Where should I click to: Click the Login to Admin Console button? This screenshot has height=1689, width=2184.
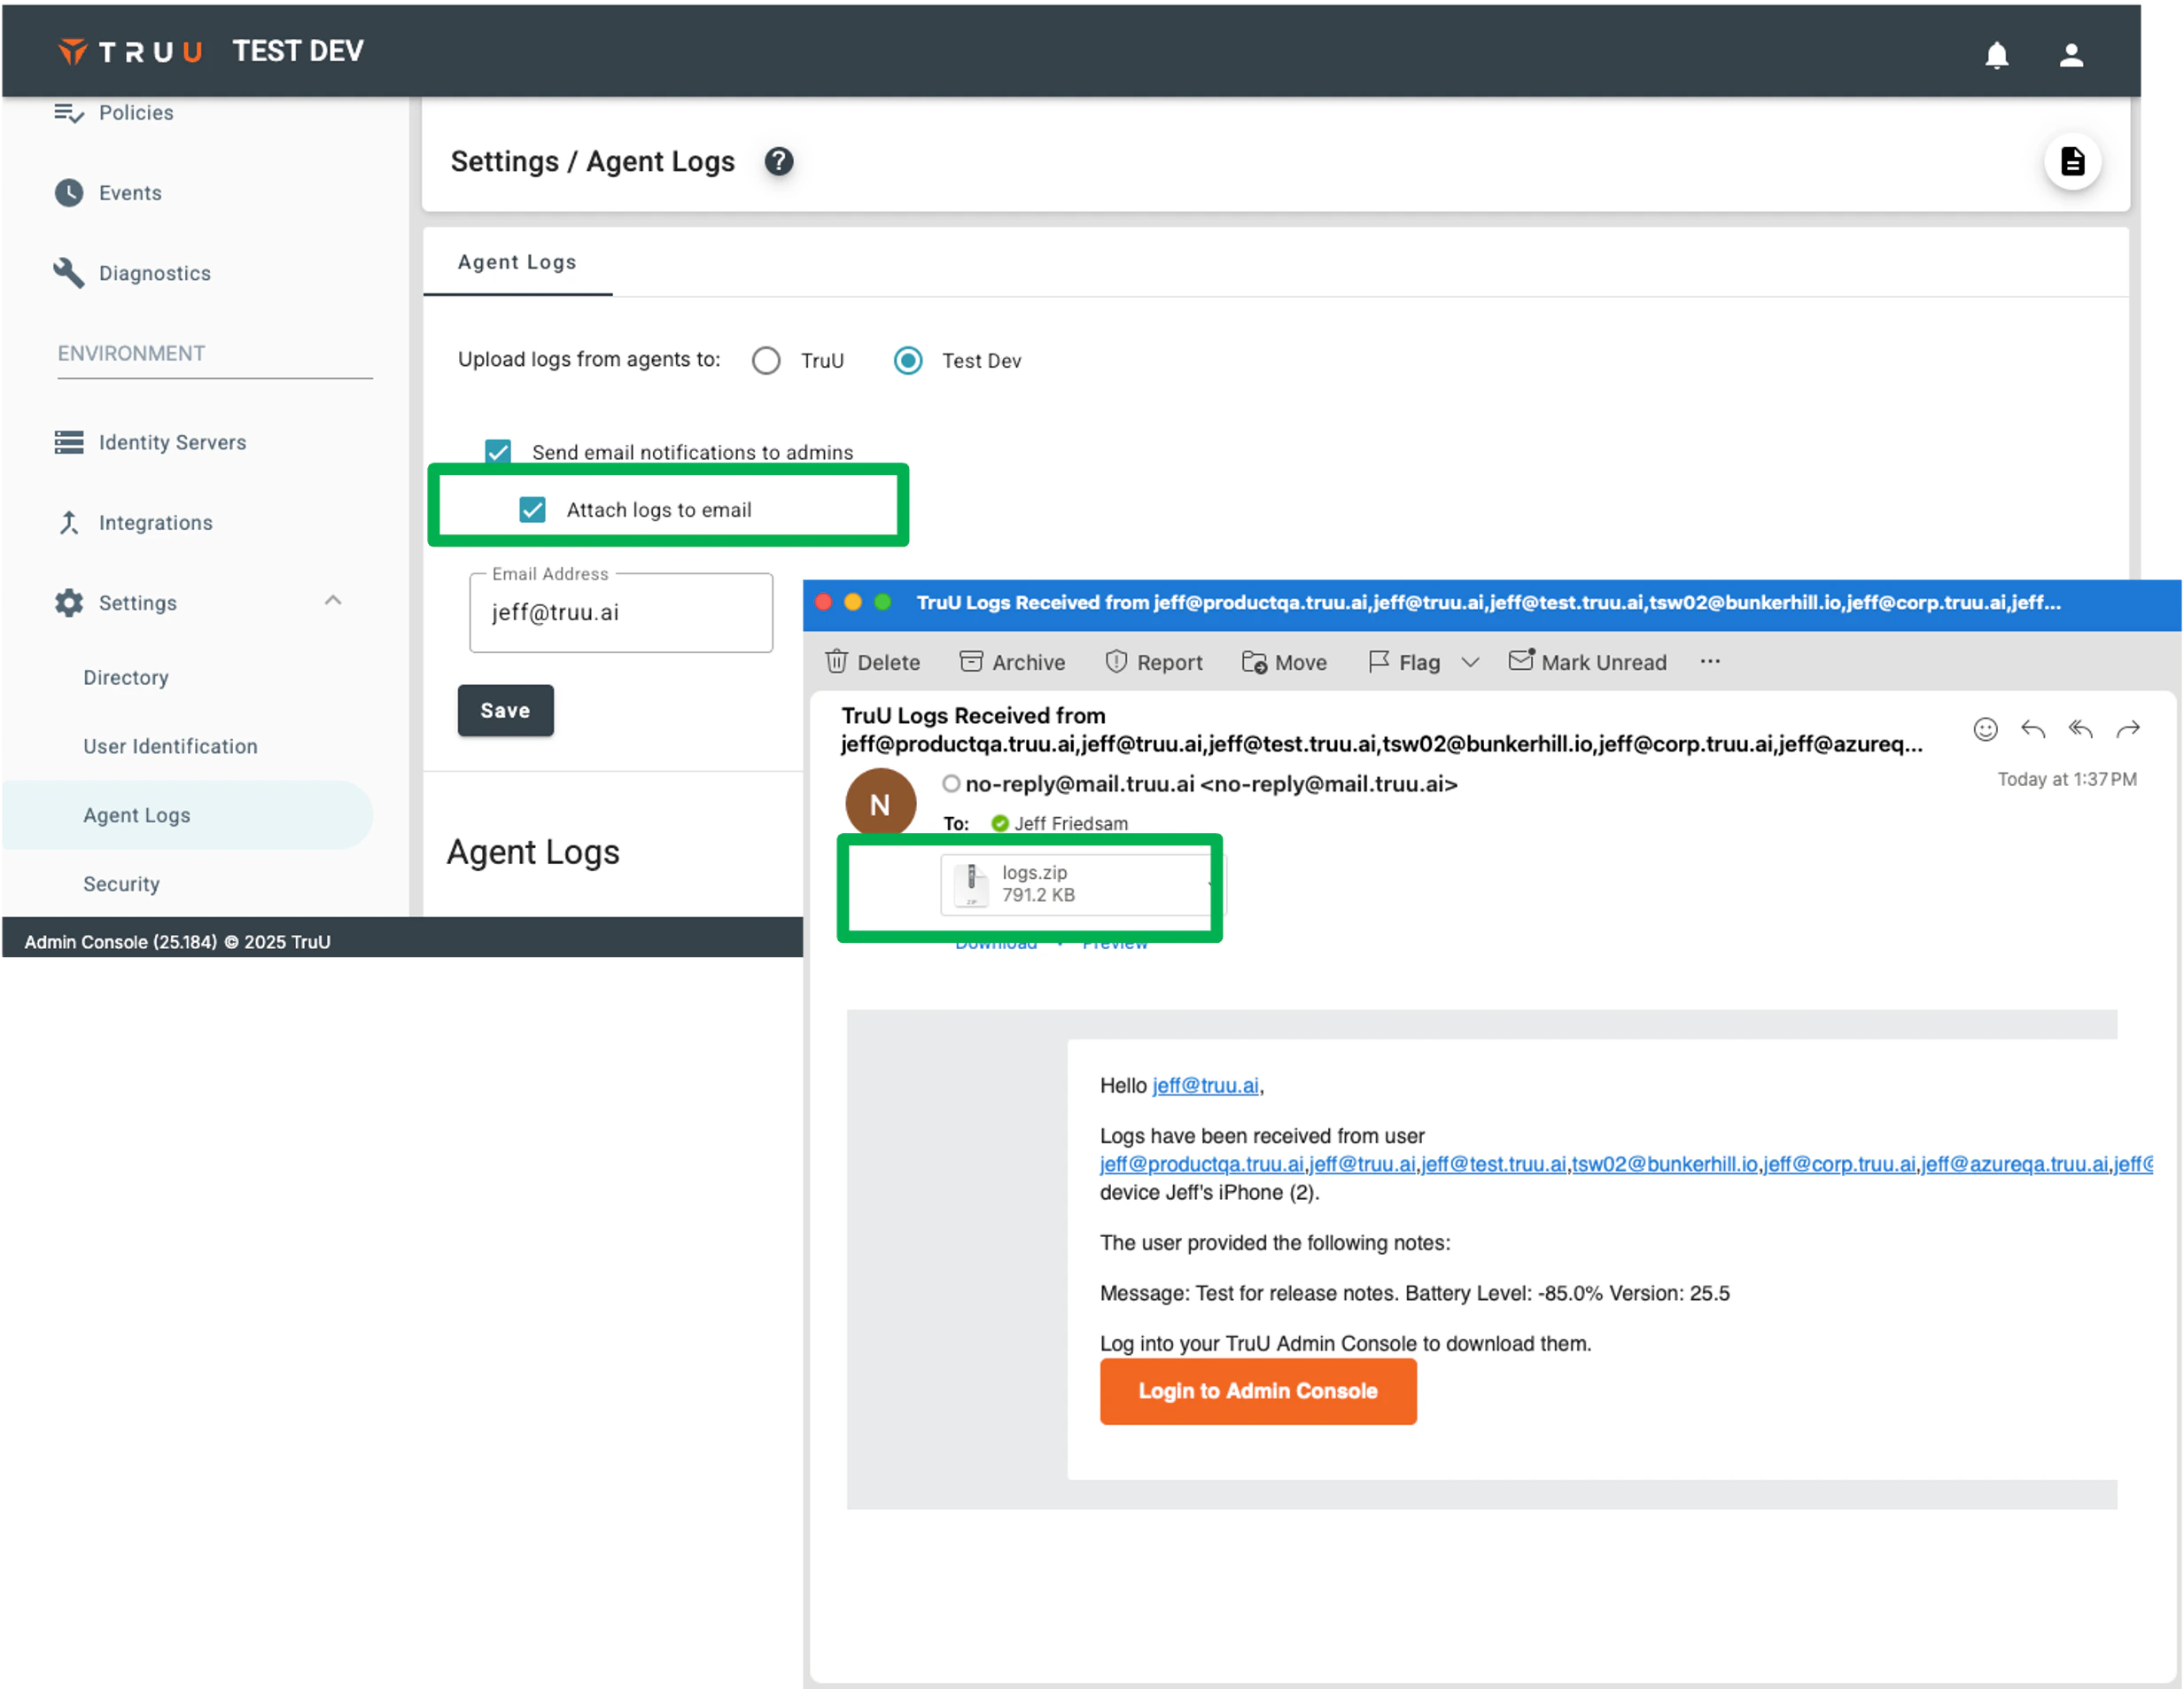pos(1257,1391)
